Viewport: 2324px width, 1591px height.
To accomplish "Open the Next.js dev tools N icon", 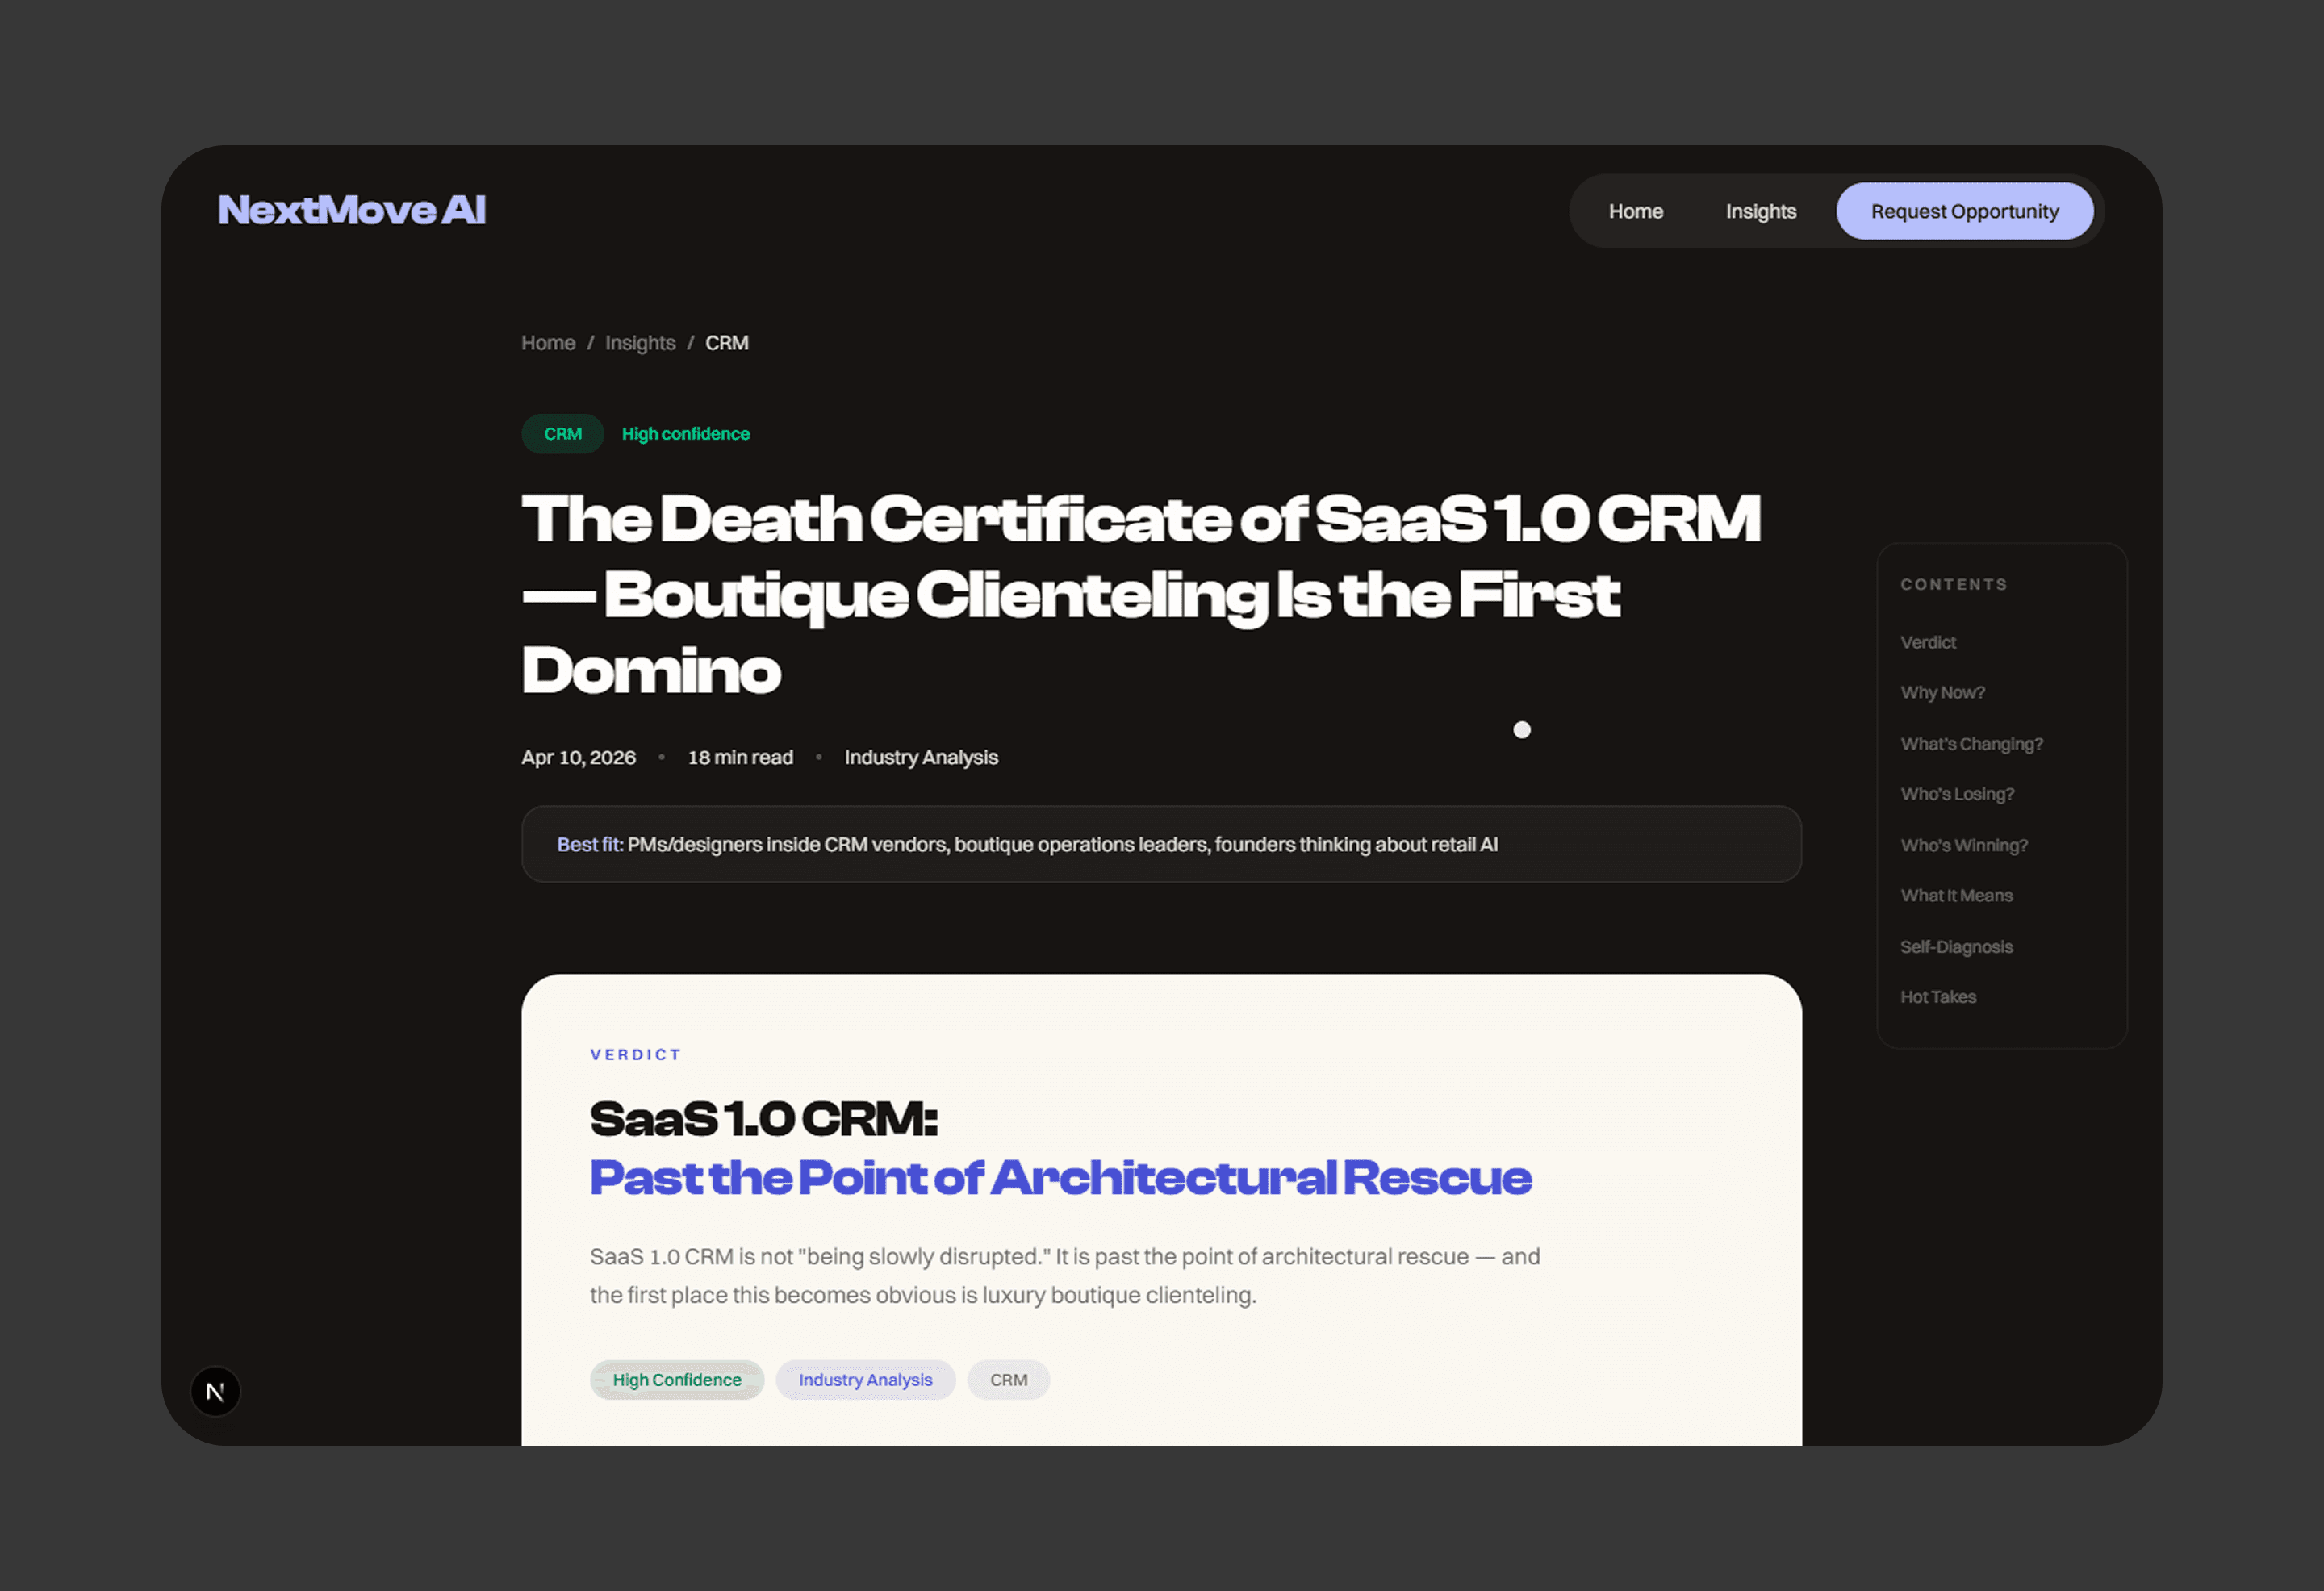I will 215,1391.
